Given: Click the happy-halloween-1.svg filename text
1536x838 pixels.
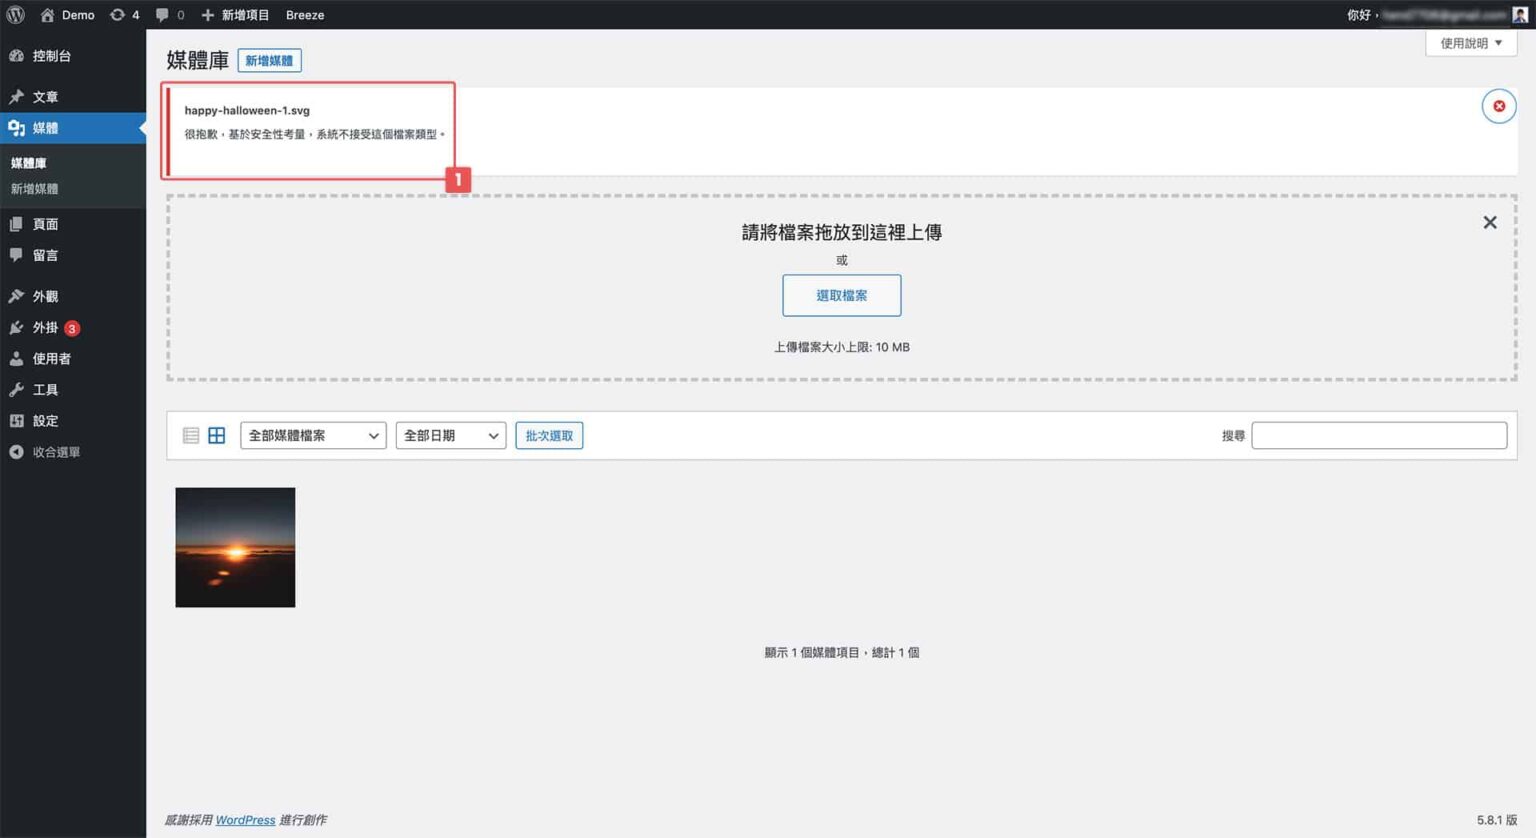Looking at the screenshot, I should click(x=247, y=110).
